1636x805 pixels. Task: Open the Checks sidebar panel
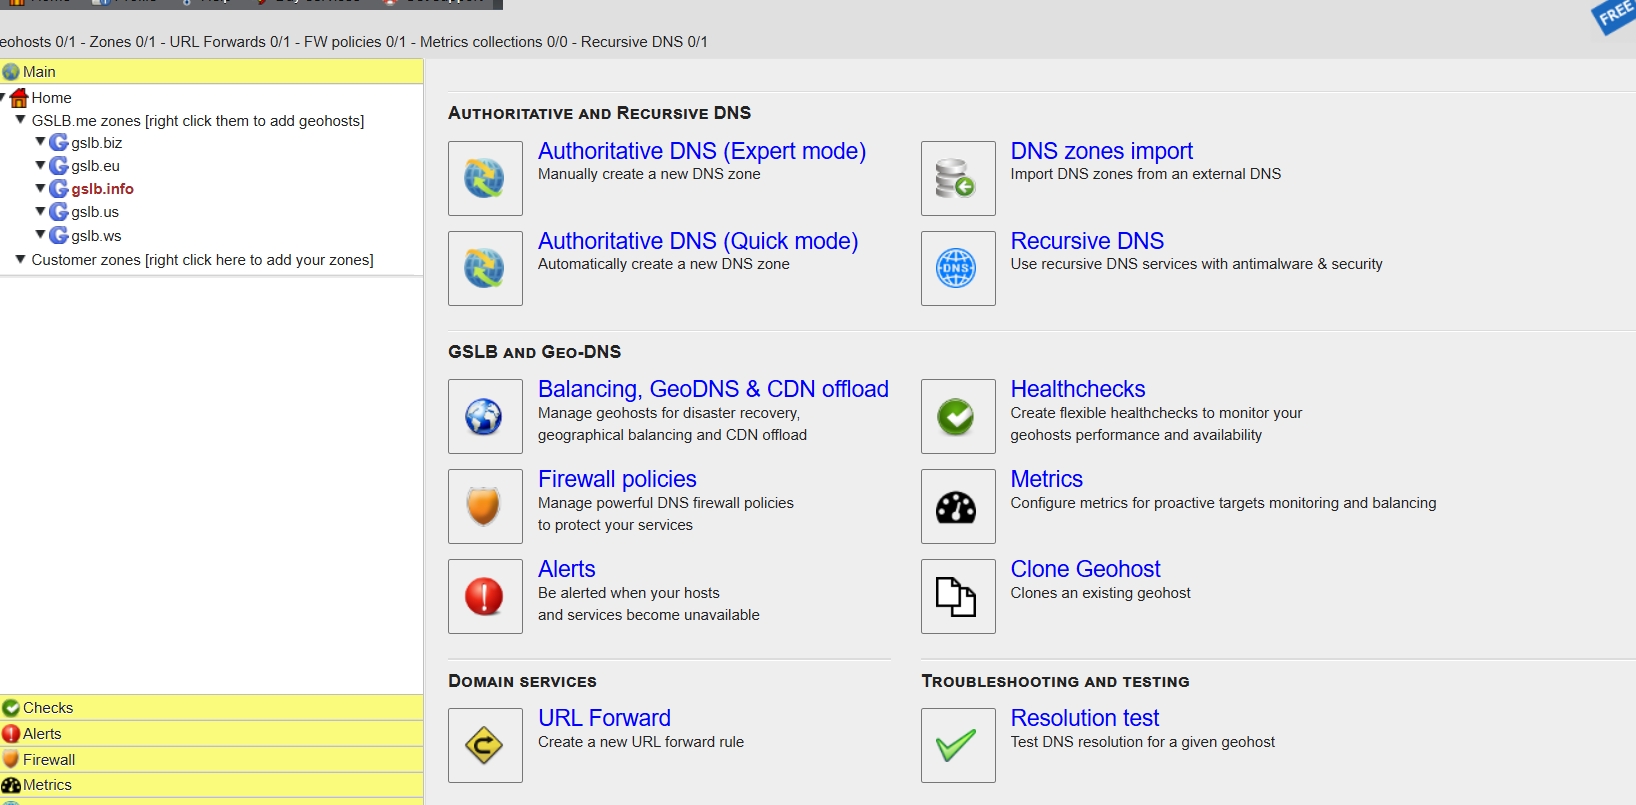tap(48, 708)
